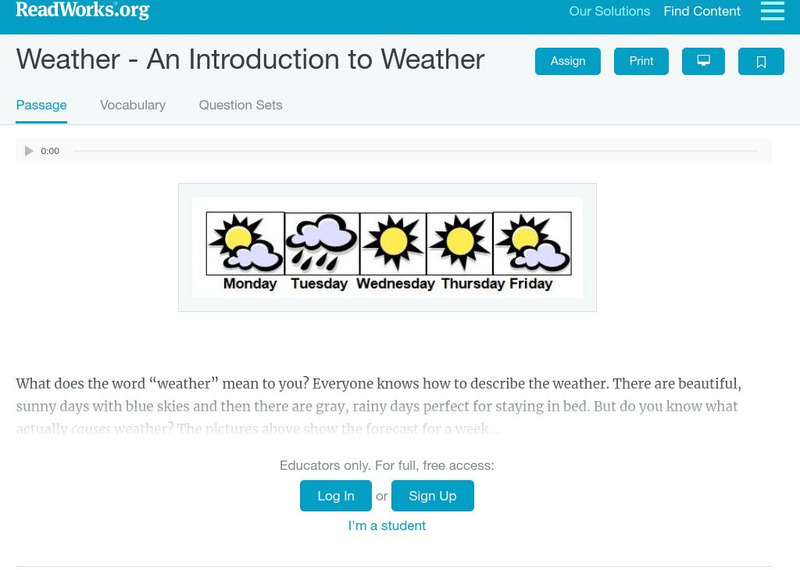Seek along the audio progress bar

[x=415, y=151]
